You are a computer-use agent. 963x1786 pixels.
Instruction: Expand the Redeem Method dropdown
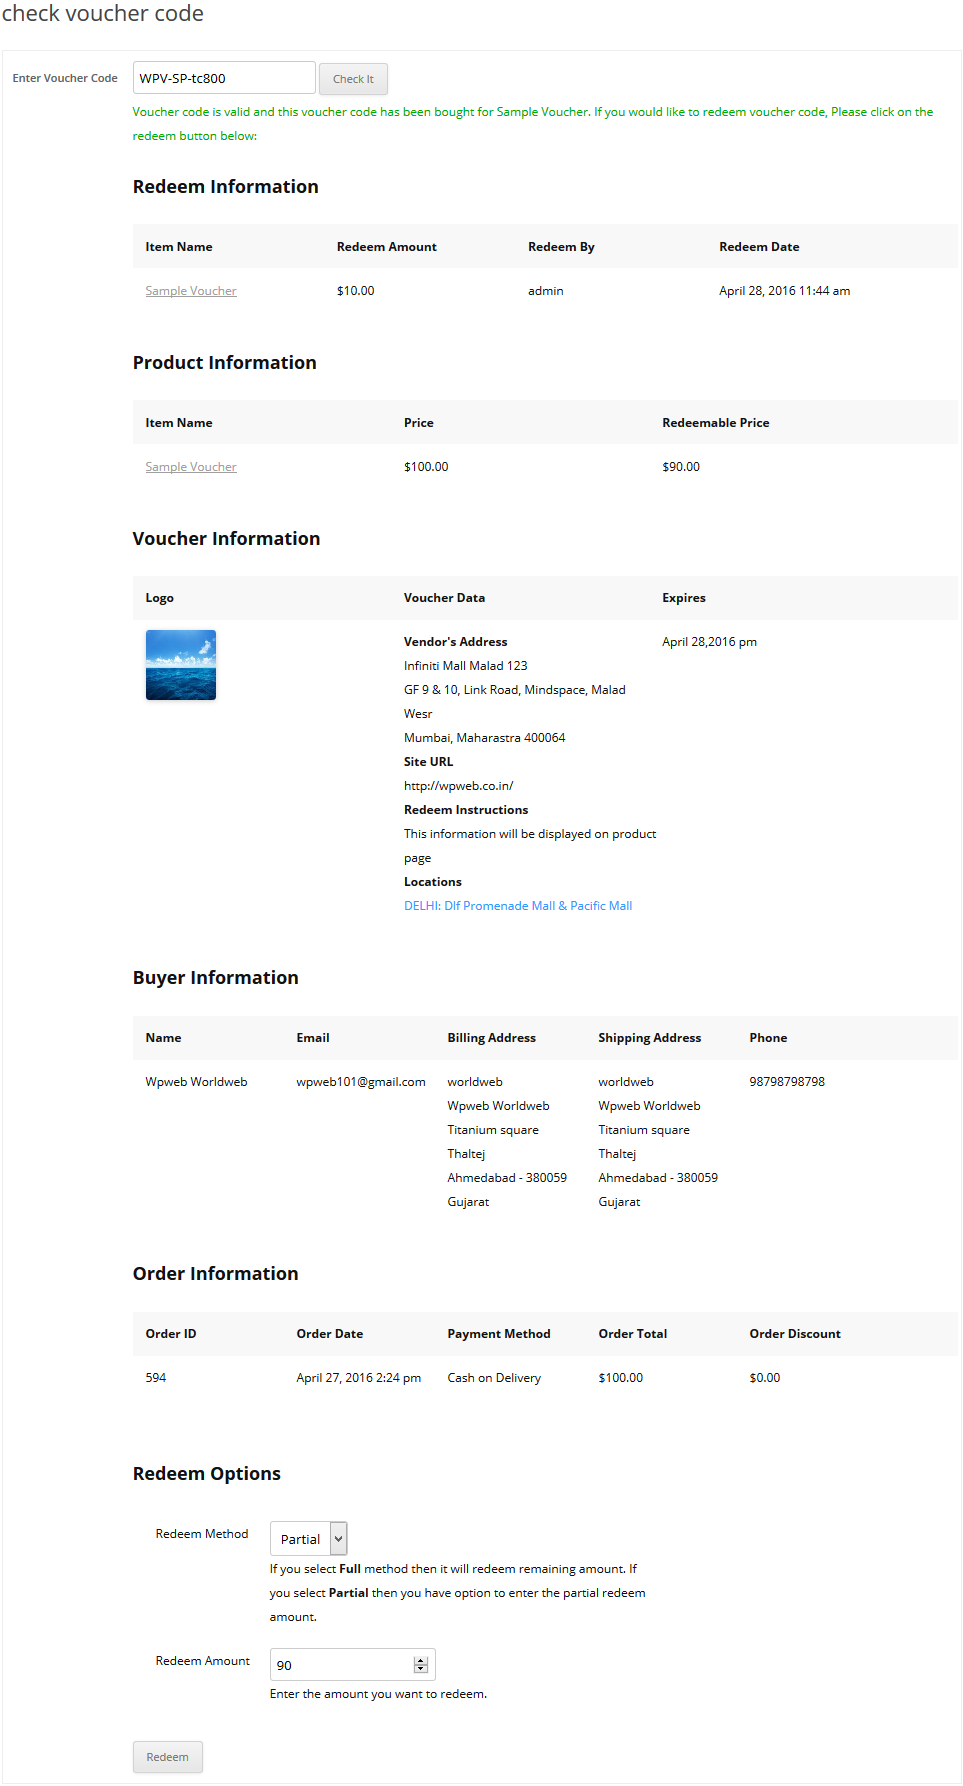[x=308, y=1539]
